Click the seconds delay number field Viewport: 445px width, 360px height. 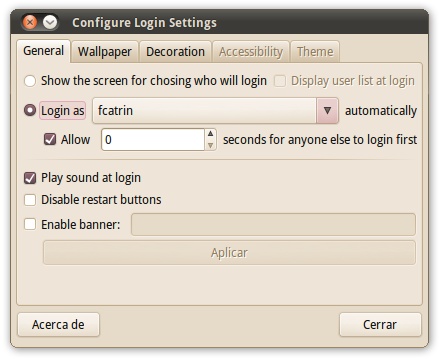click(153, 140)
